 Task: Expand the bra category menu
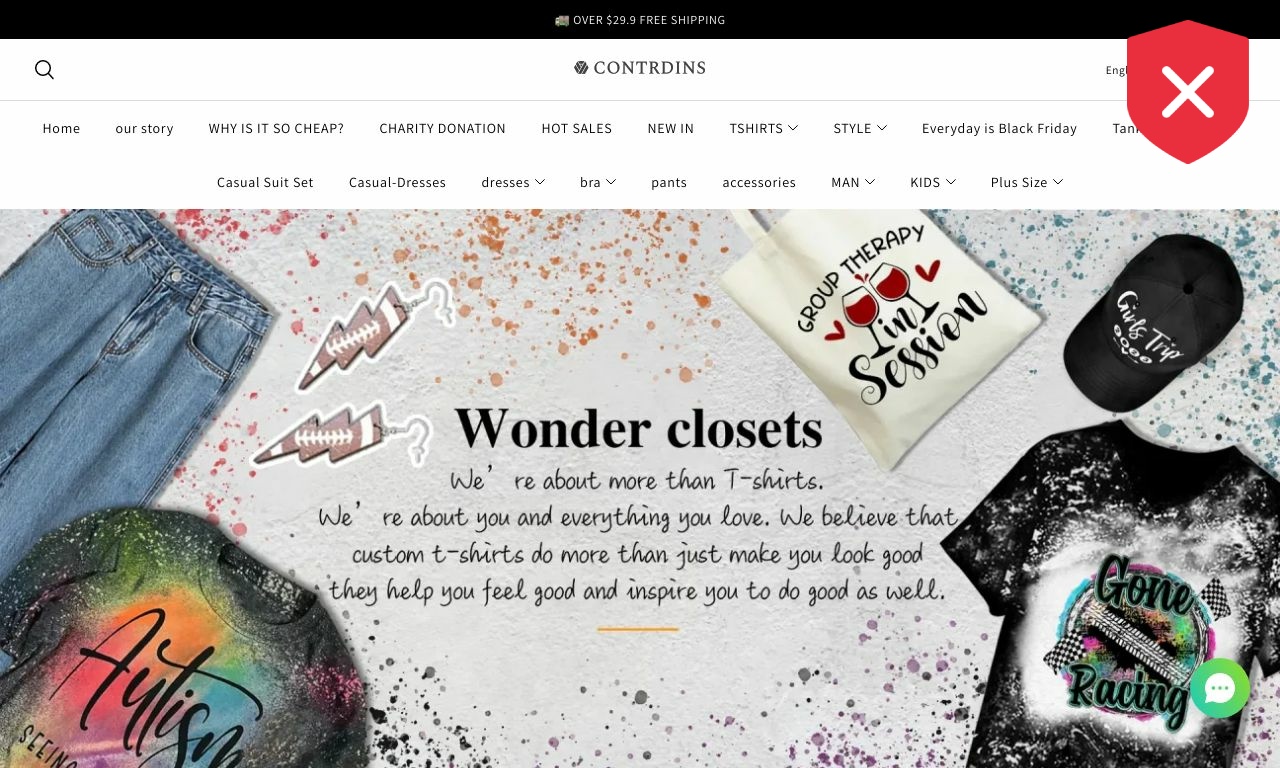click(x=598, y=182)
